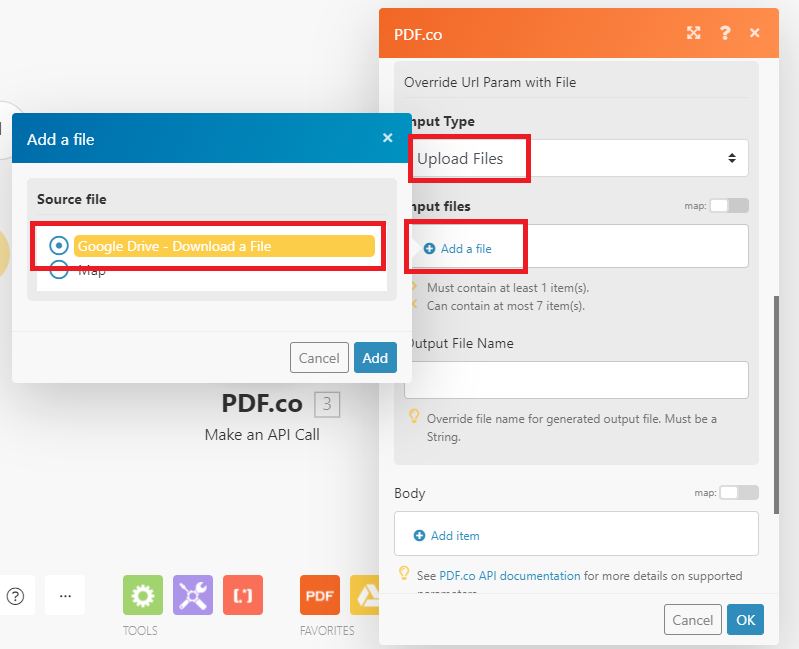Open help for the PDF.co module
The image size is (799, 649).
(725, 33)
